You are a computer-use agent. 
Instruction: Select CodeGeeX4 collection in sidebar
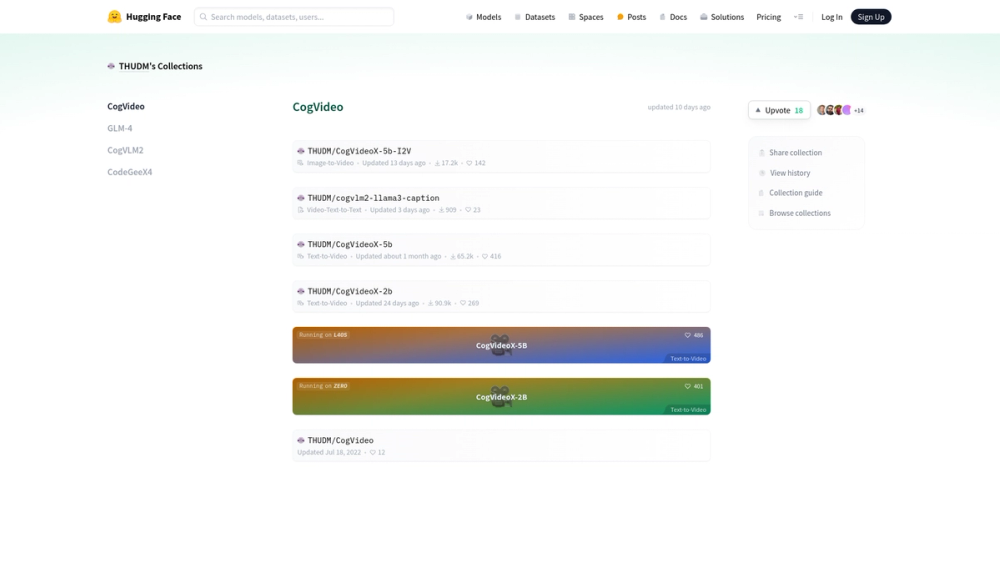point(129,172)
